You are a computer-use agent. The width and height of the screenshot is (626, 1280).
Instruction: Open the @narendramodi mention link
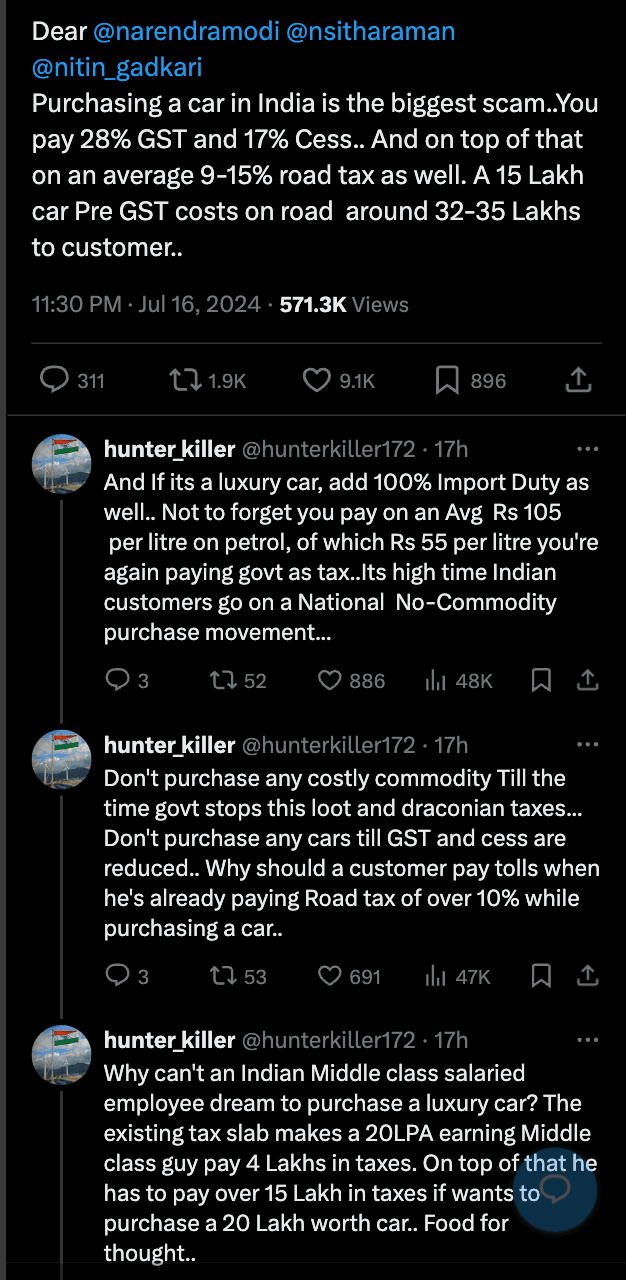coord(186,31)
